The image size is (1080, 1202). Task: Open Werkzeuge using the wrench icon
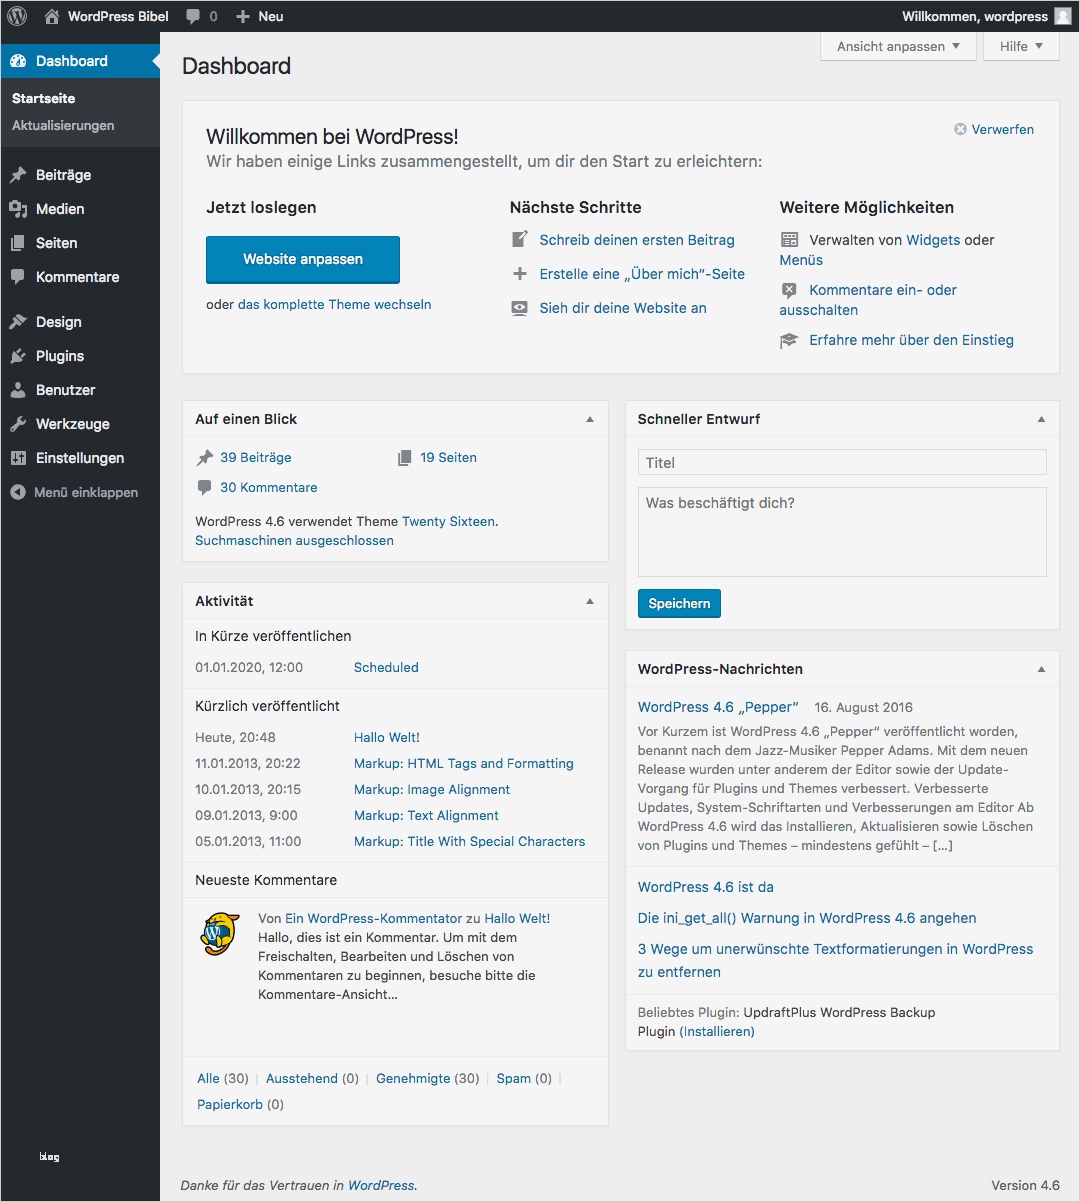click(18, 423)
